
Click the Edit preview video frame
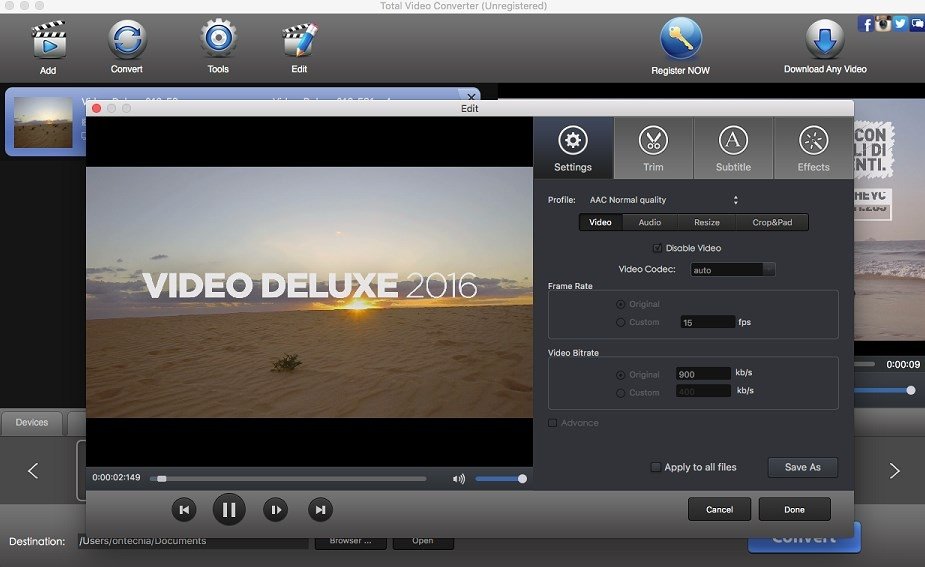point(309,292)
